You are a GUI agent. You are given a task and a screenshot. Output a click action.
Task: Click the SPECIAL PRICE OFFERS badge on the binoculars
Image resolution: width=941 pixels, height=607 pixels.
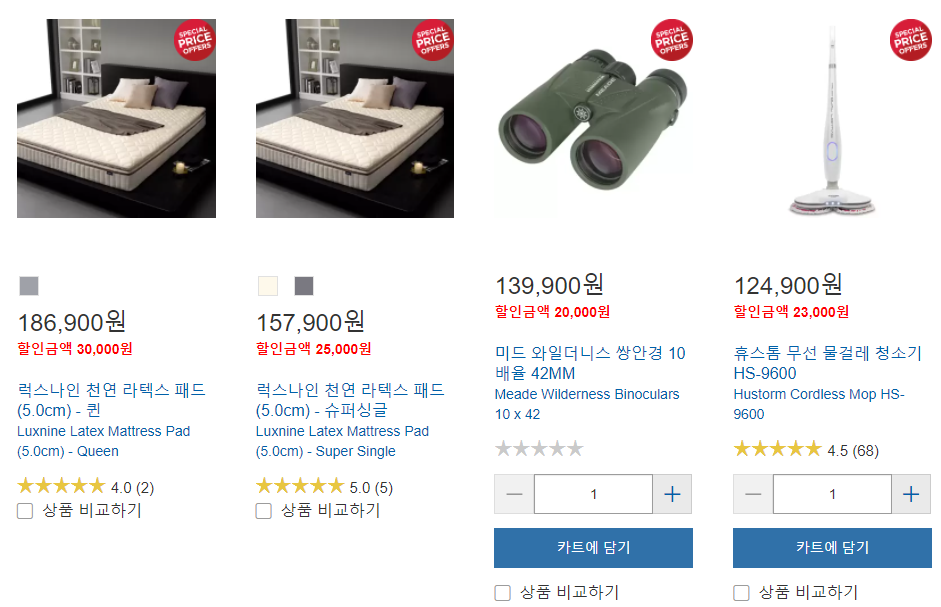674,40
